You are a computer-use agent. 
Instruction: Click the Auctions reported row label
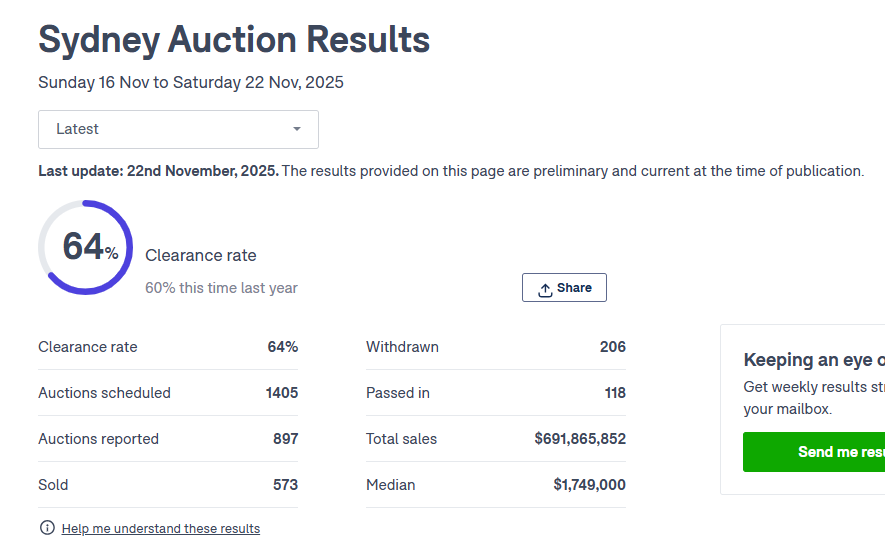98,439
